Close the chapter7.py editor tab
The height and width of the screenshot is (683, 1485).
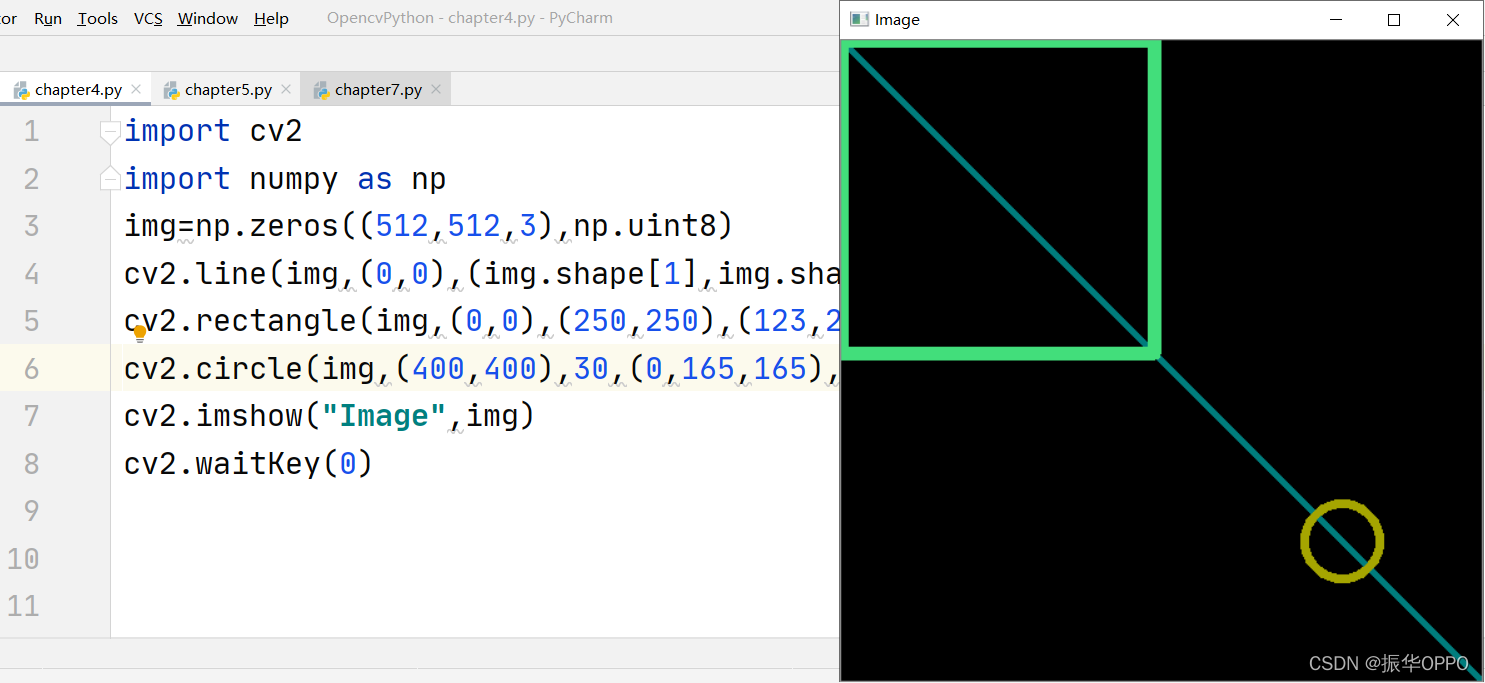[x=436, y=90]
